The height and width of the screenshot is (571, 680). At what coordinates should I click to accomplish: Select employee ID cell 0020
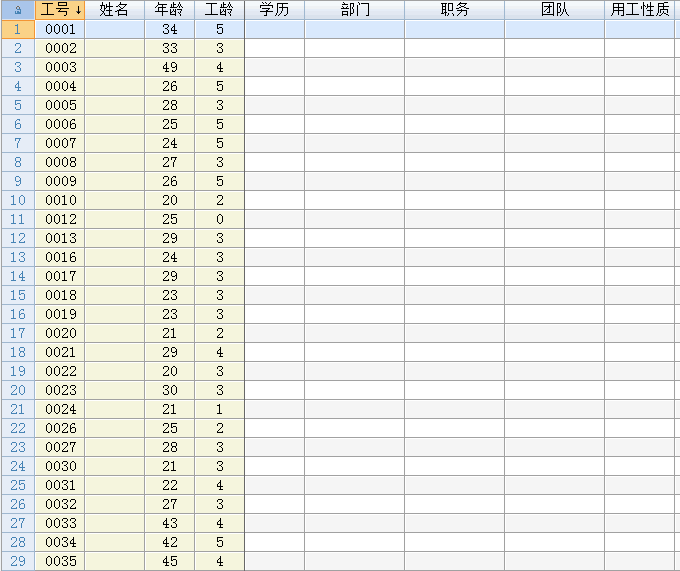(x=60, y=333)
